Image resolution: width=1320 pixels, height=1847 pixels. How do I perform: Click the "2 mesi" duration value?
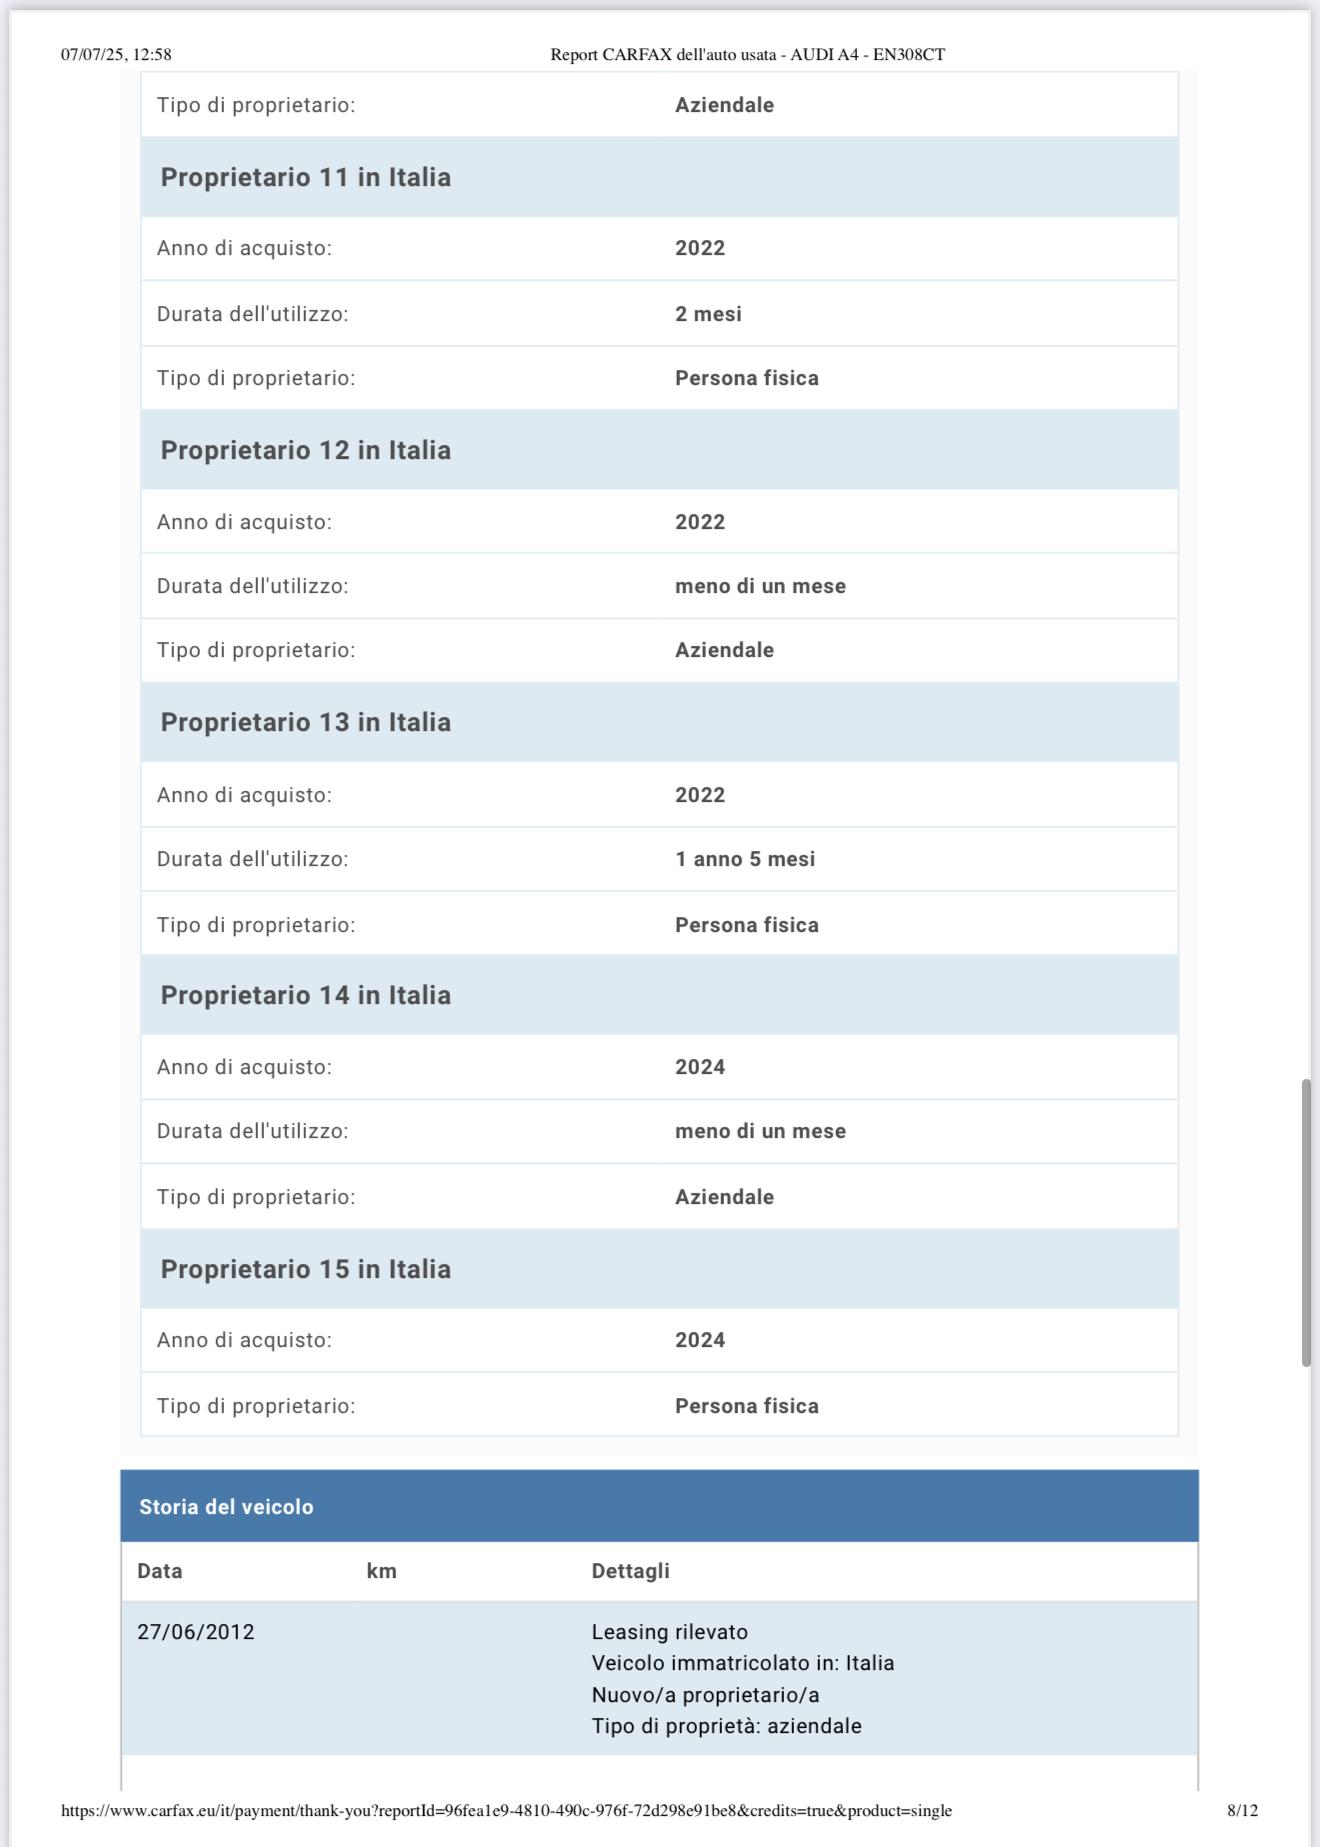tap(708, 314)
